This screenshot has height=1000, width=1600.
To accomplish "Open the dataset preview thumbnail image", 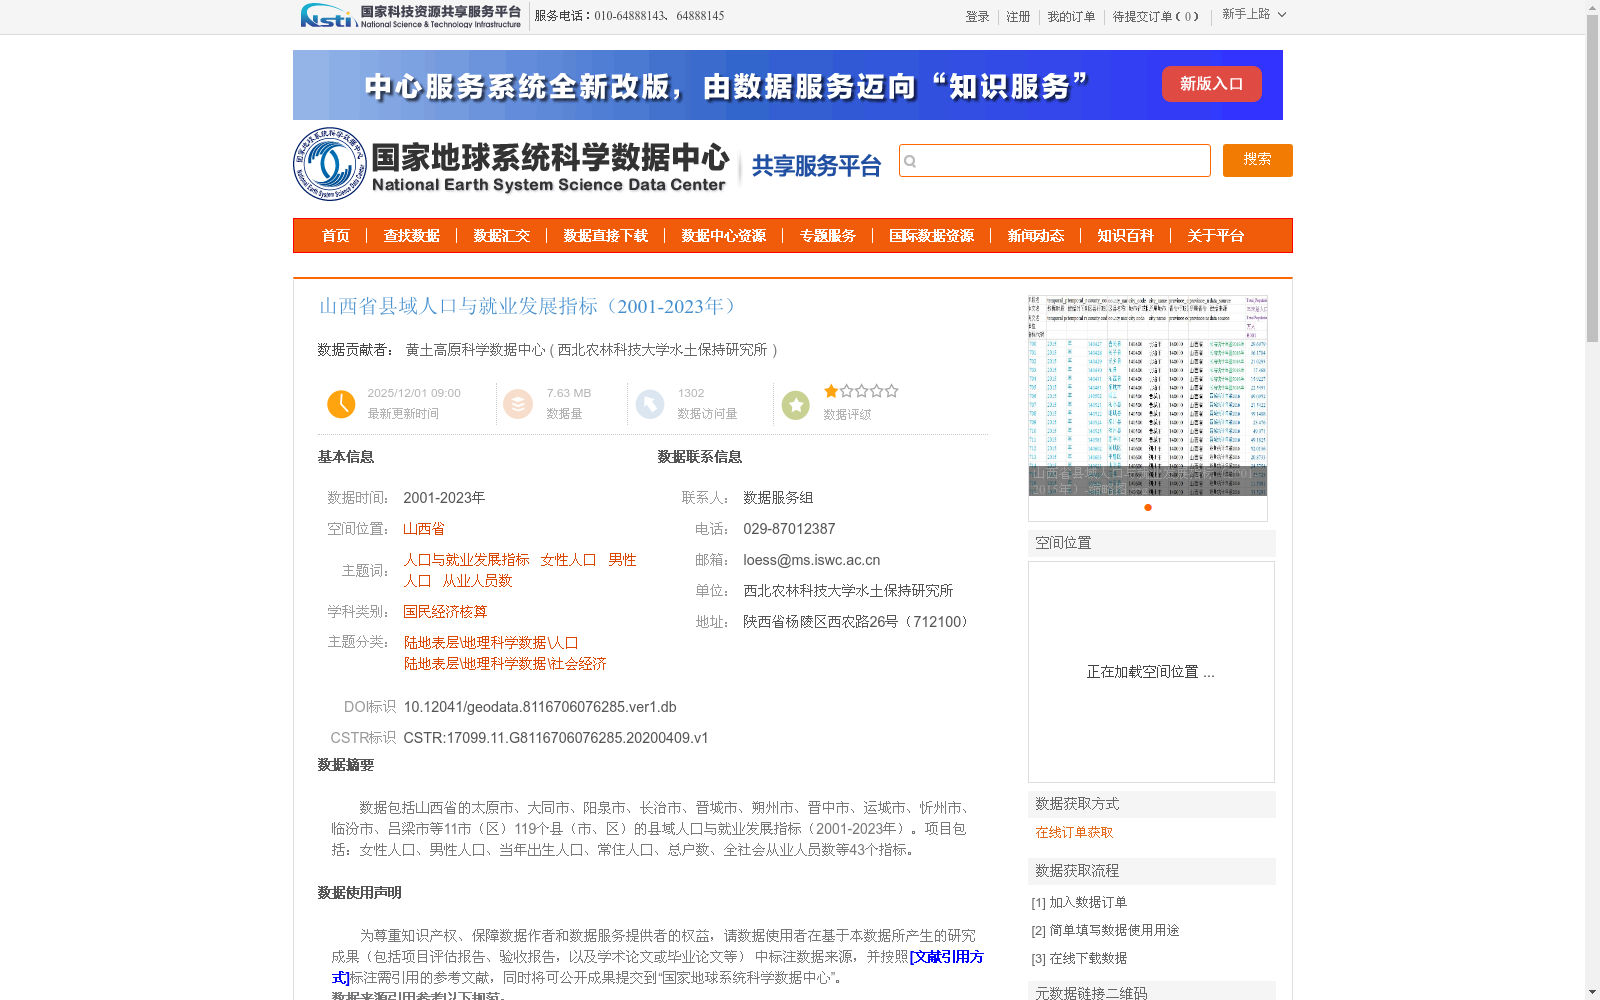I will pos(1148,395).
